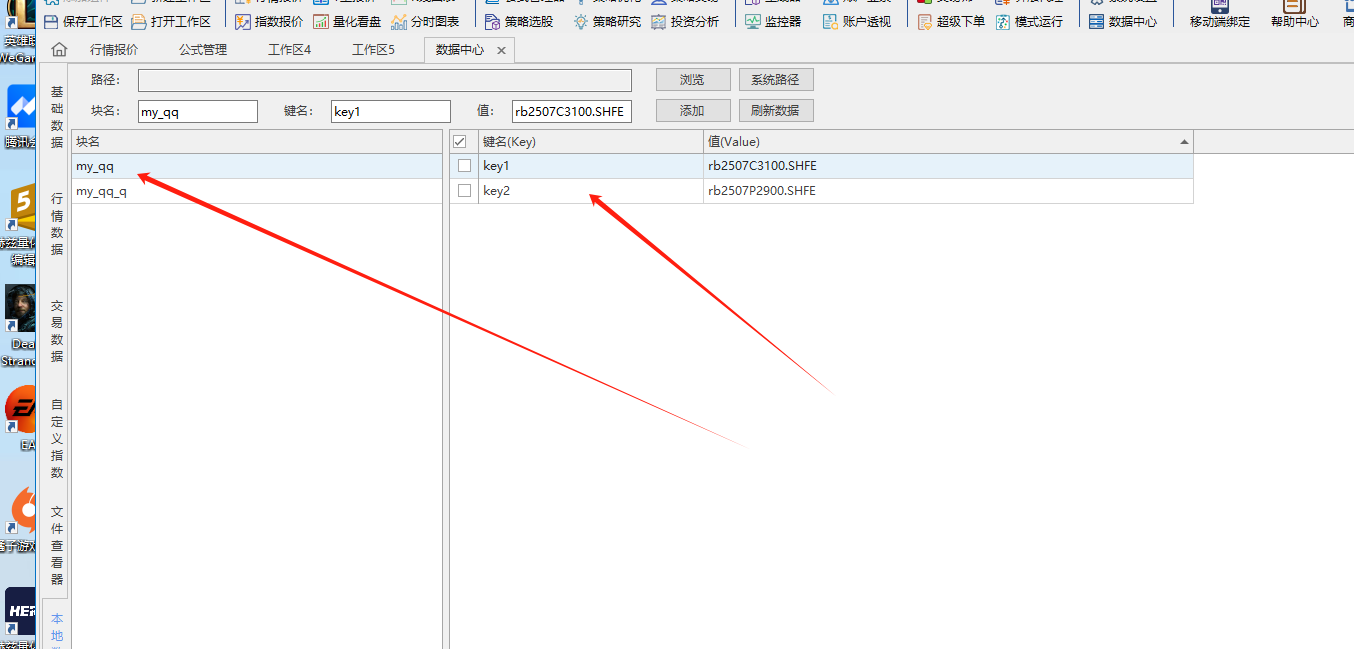Switch to the 工作区4 tab

point(290,50)
